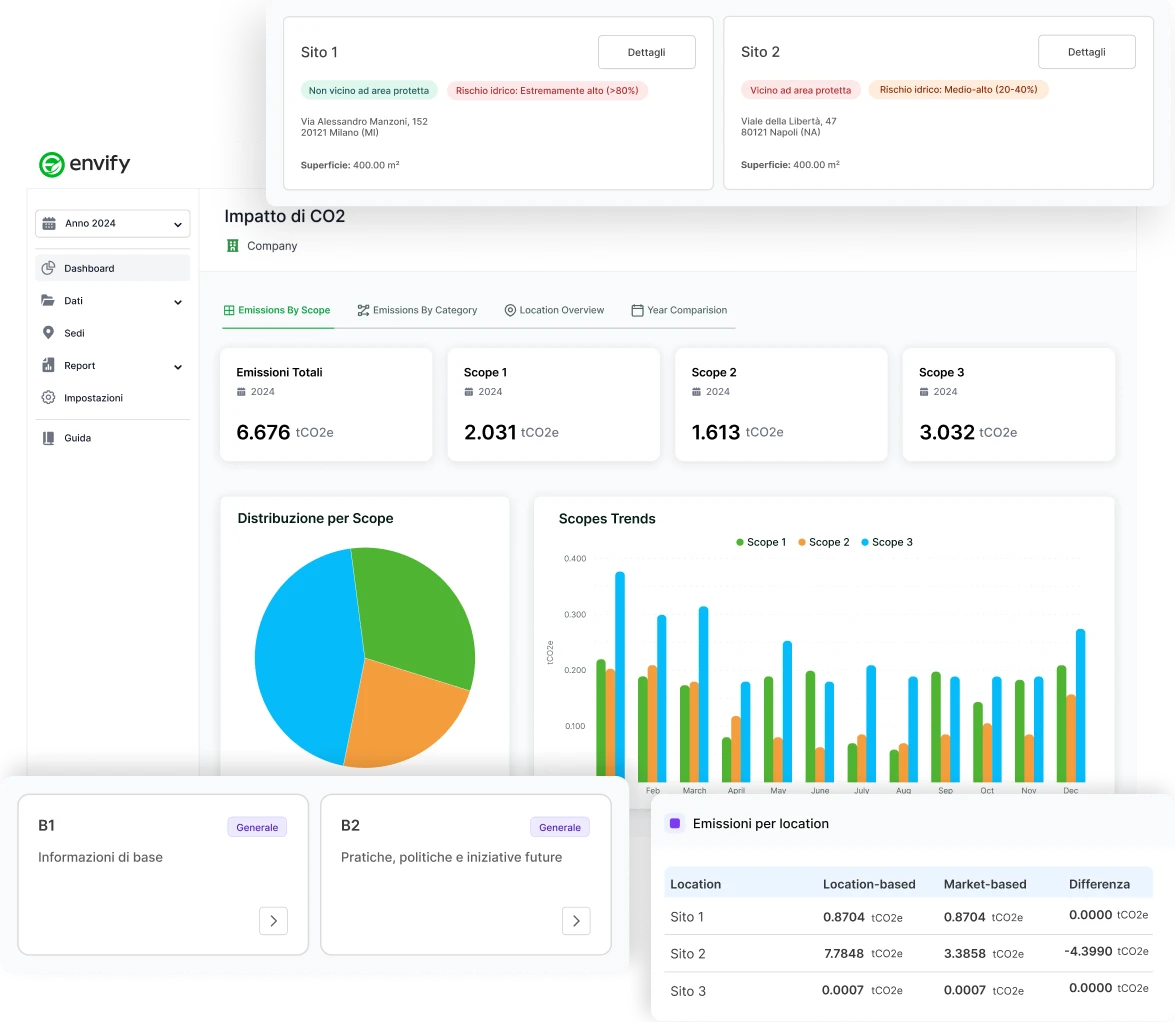Open the B2 Pratiche card via its arrow
Screen dimensions: 1175x1022
(576, 921)
